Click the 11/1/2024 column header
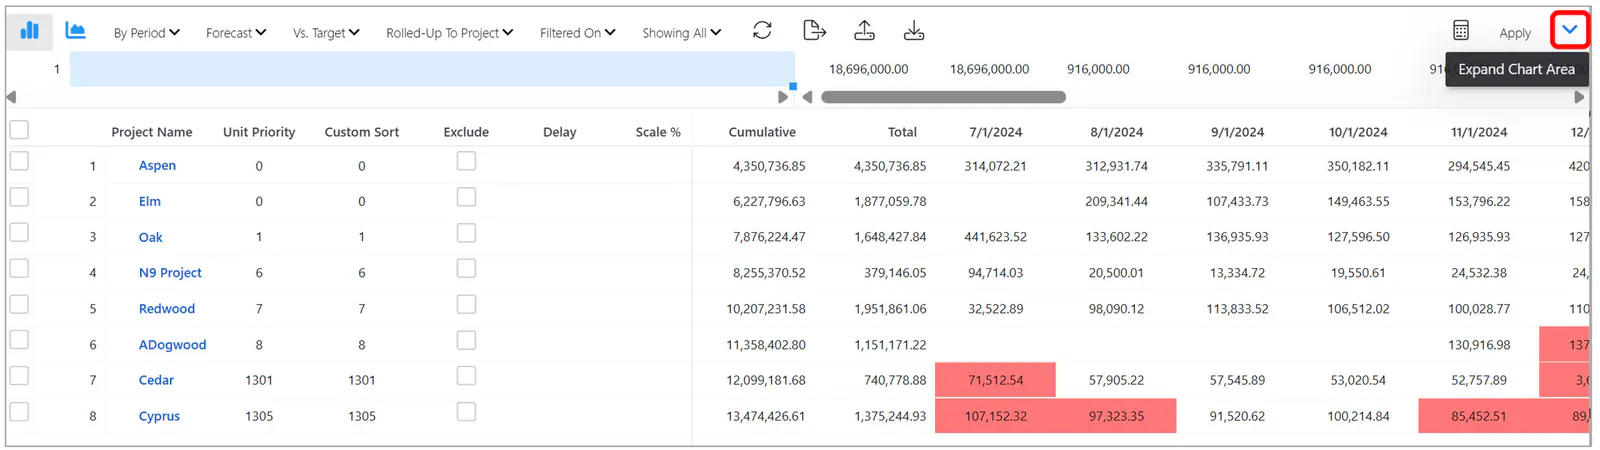The image size is (1600, 450). tap(1479, 132)
